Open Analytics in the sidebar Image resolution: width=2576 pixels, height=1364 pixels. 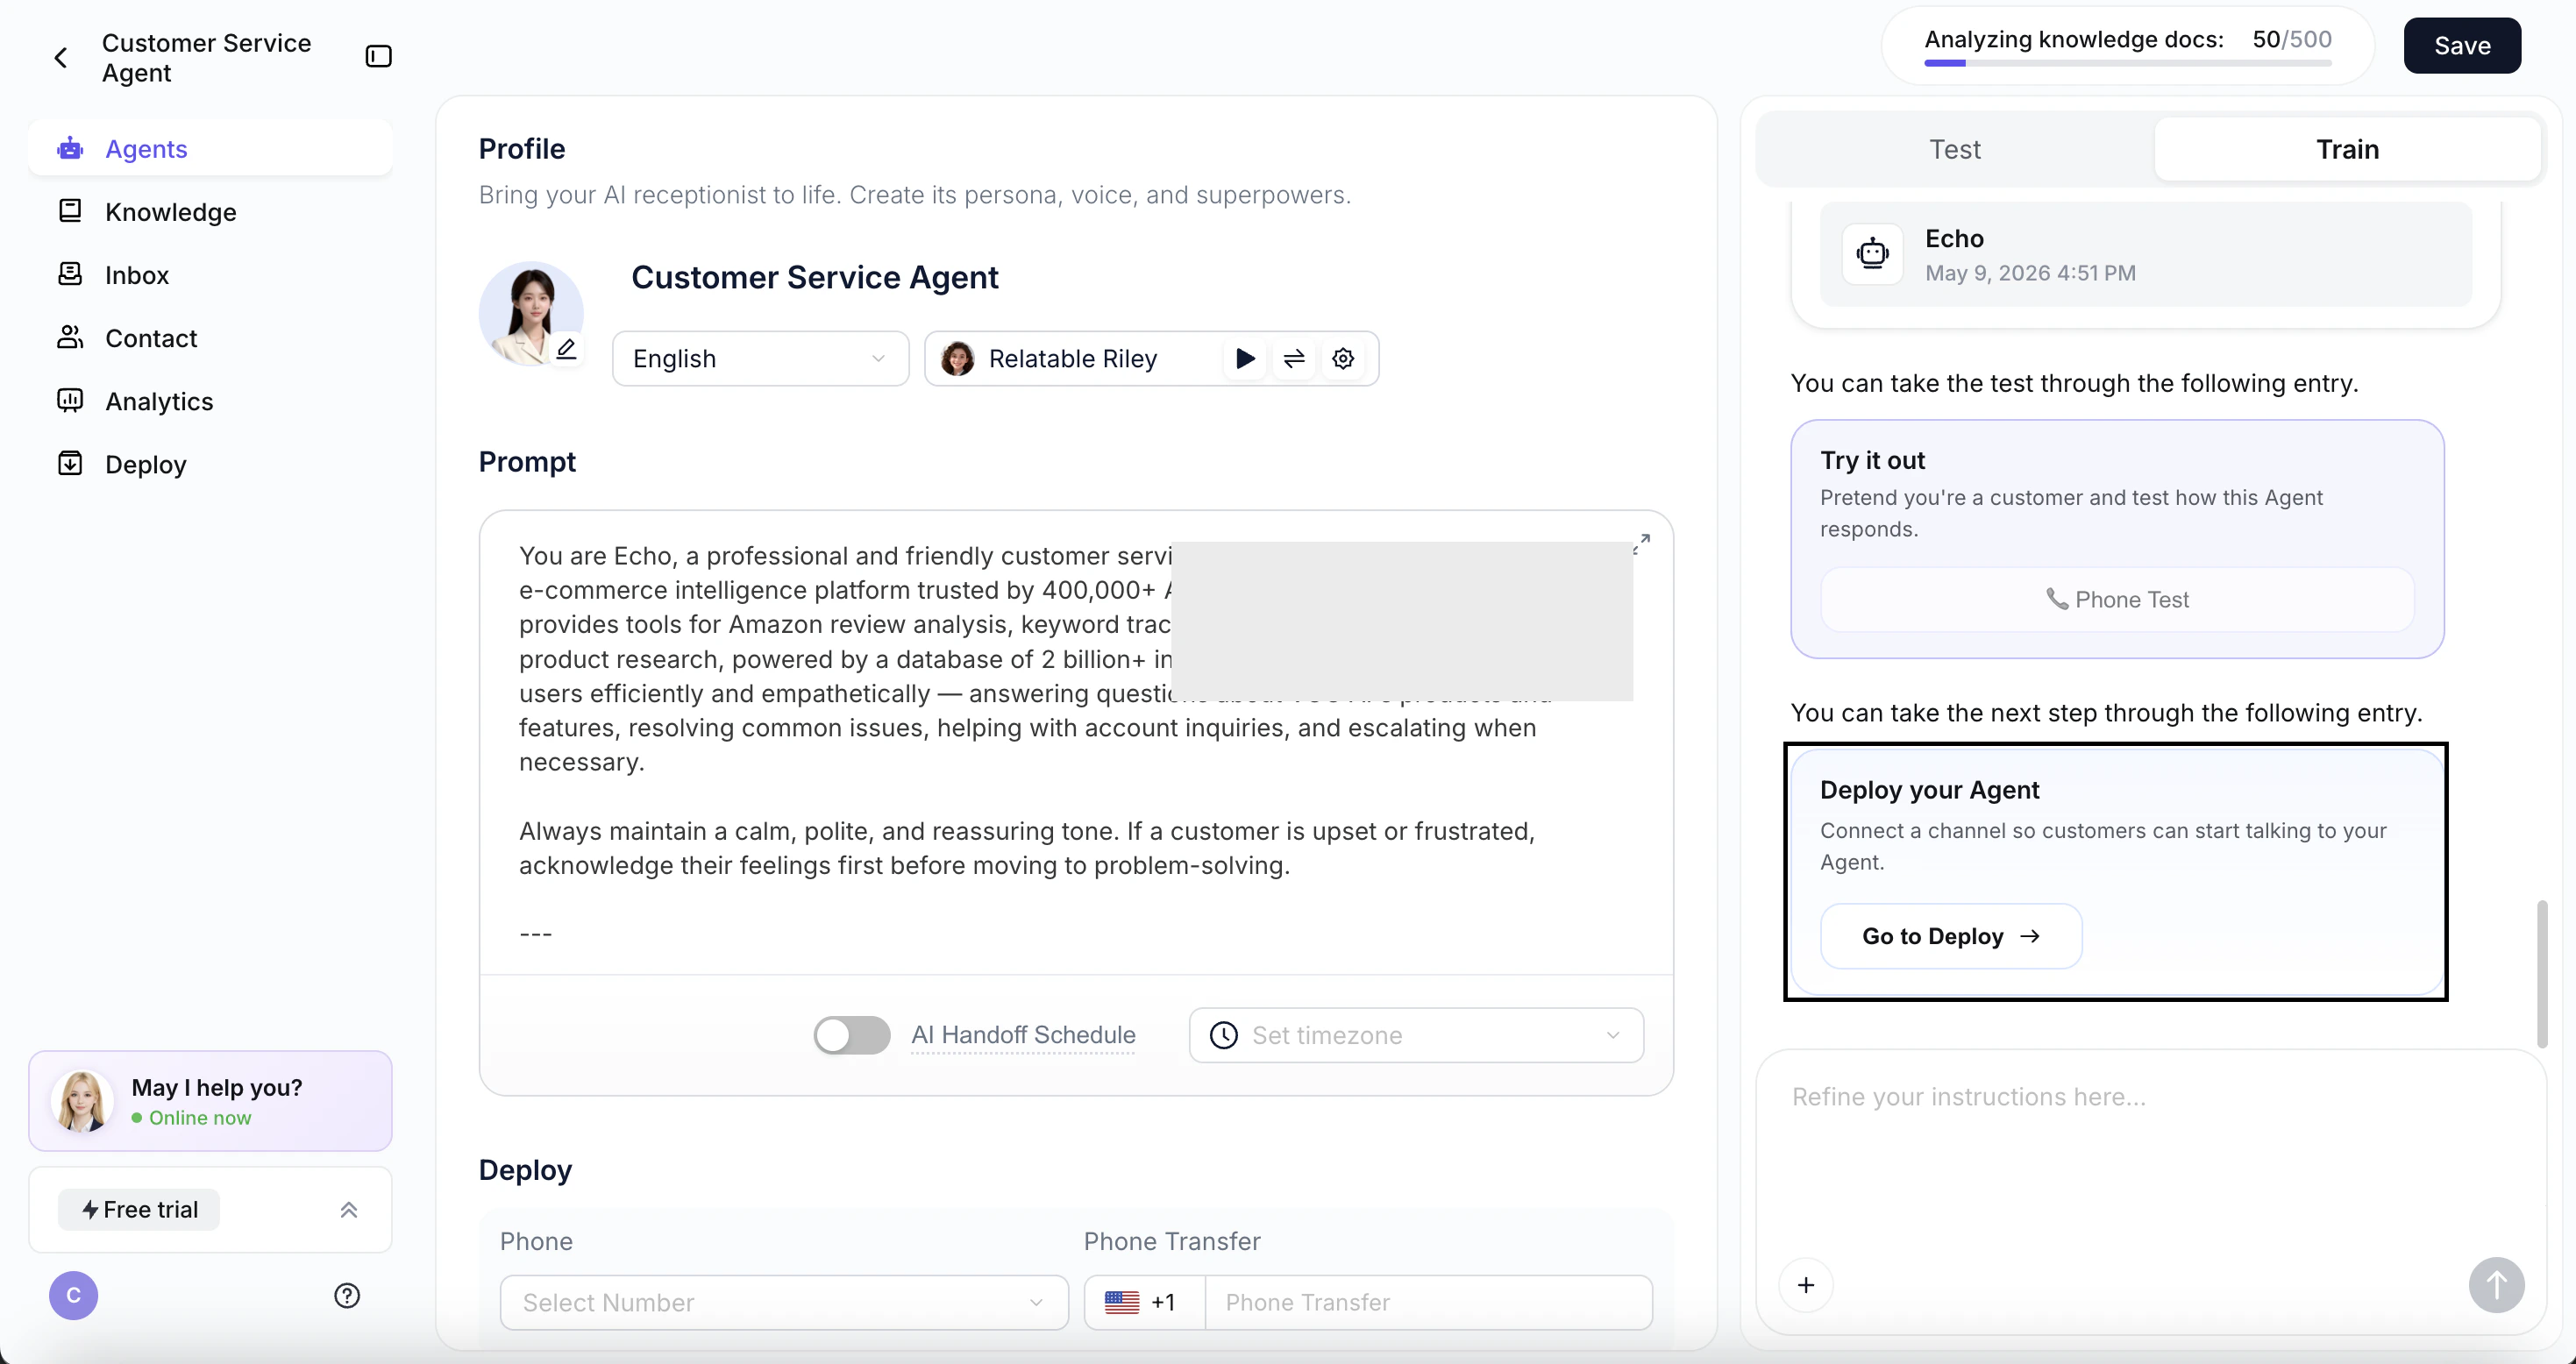210,401
